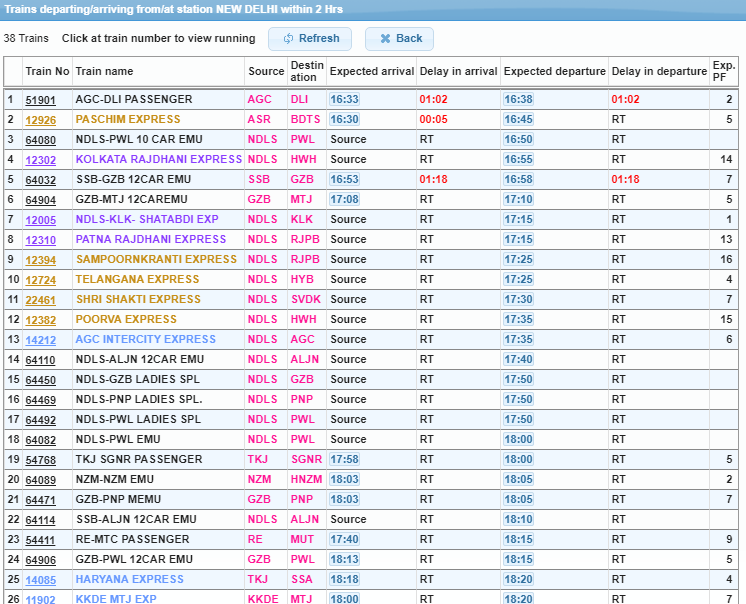Open train number 51901 running status
This screenshot has height=604, width=746.
coord(40,100)
